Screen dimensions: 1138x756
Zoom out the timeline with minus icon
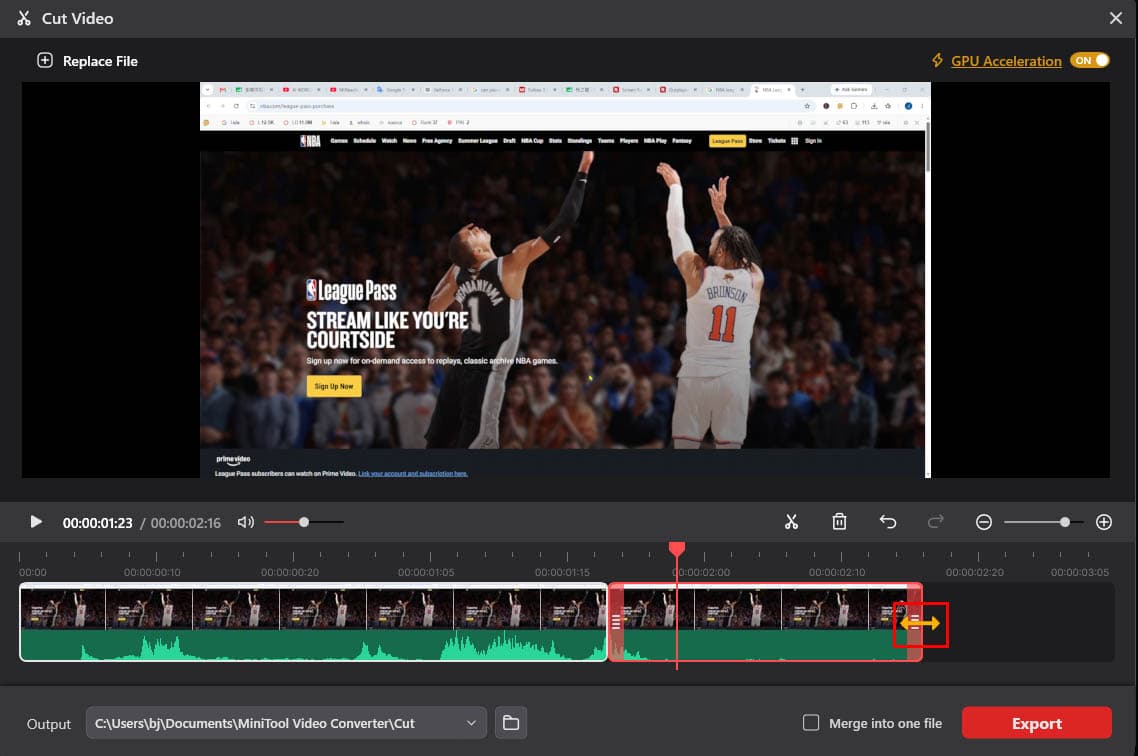(x=983, y=522)
